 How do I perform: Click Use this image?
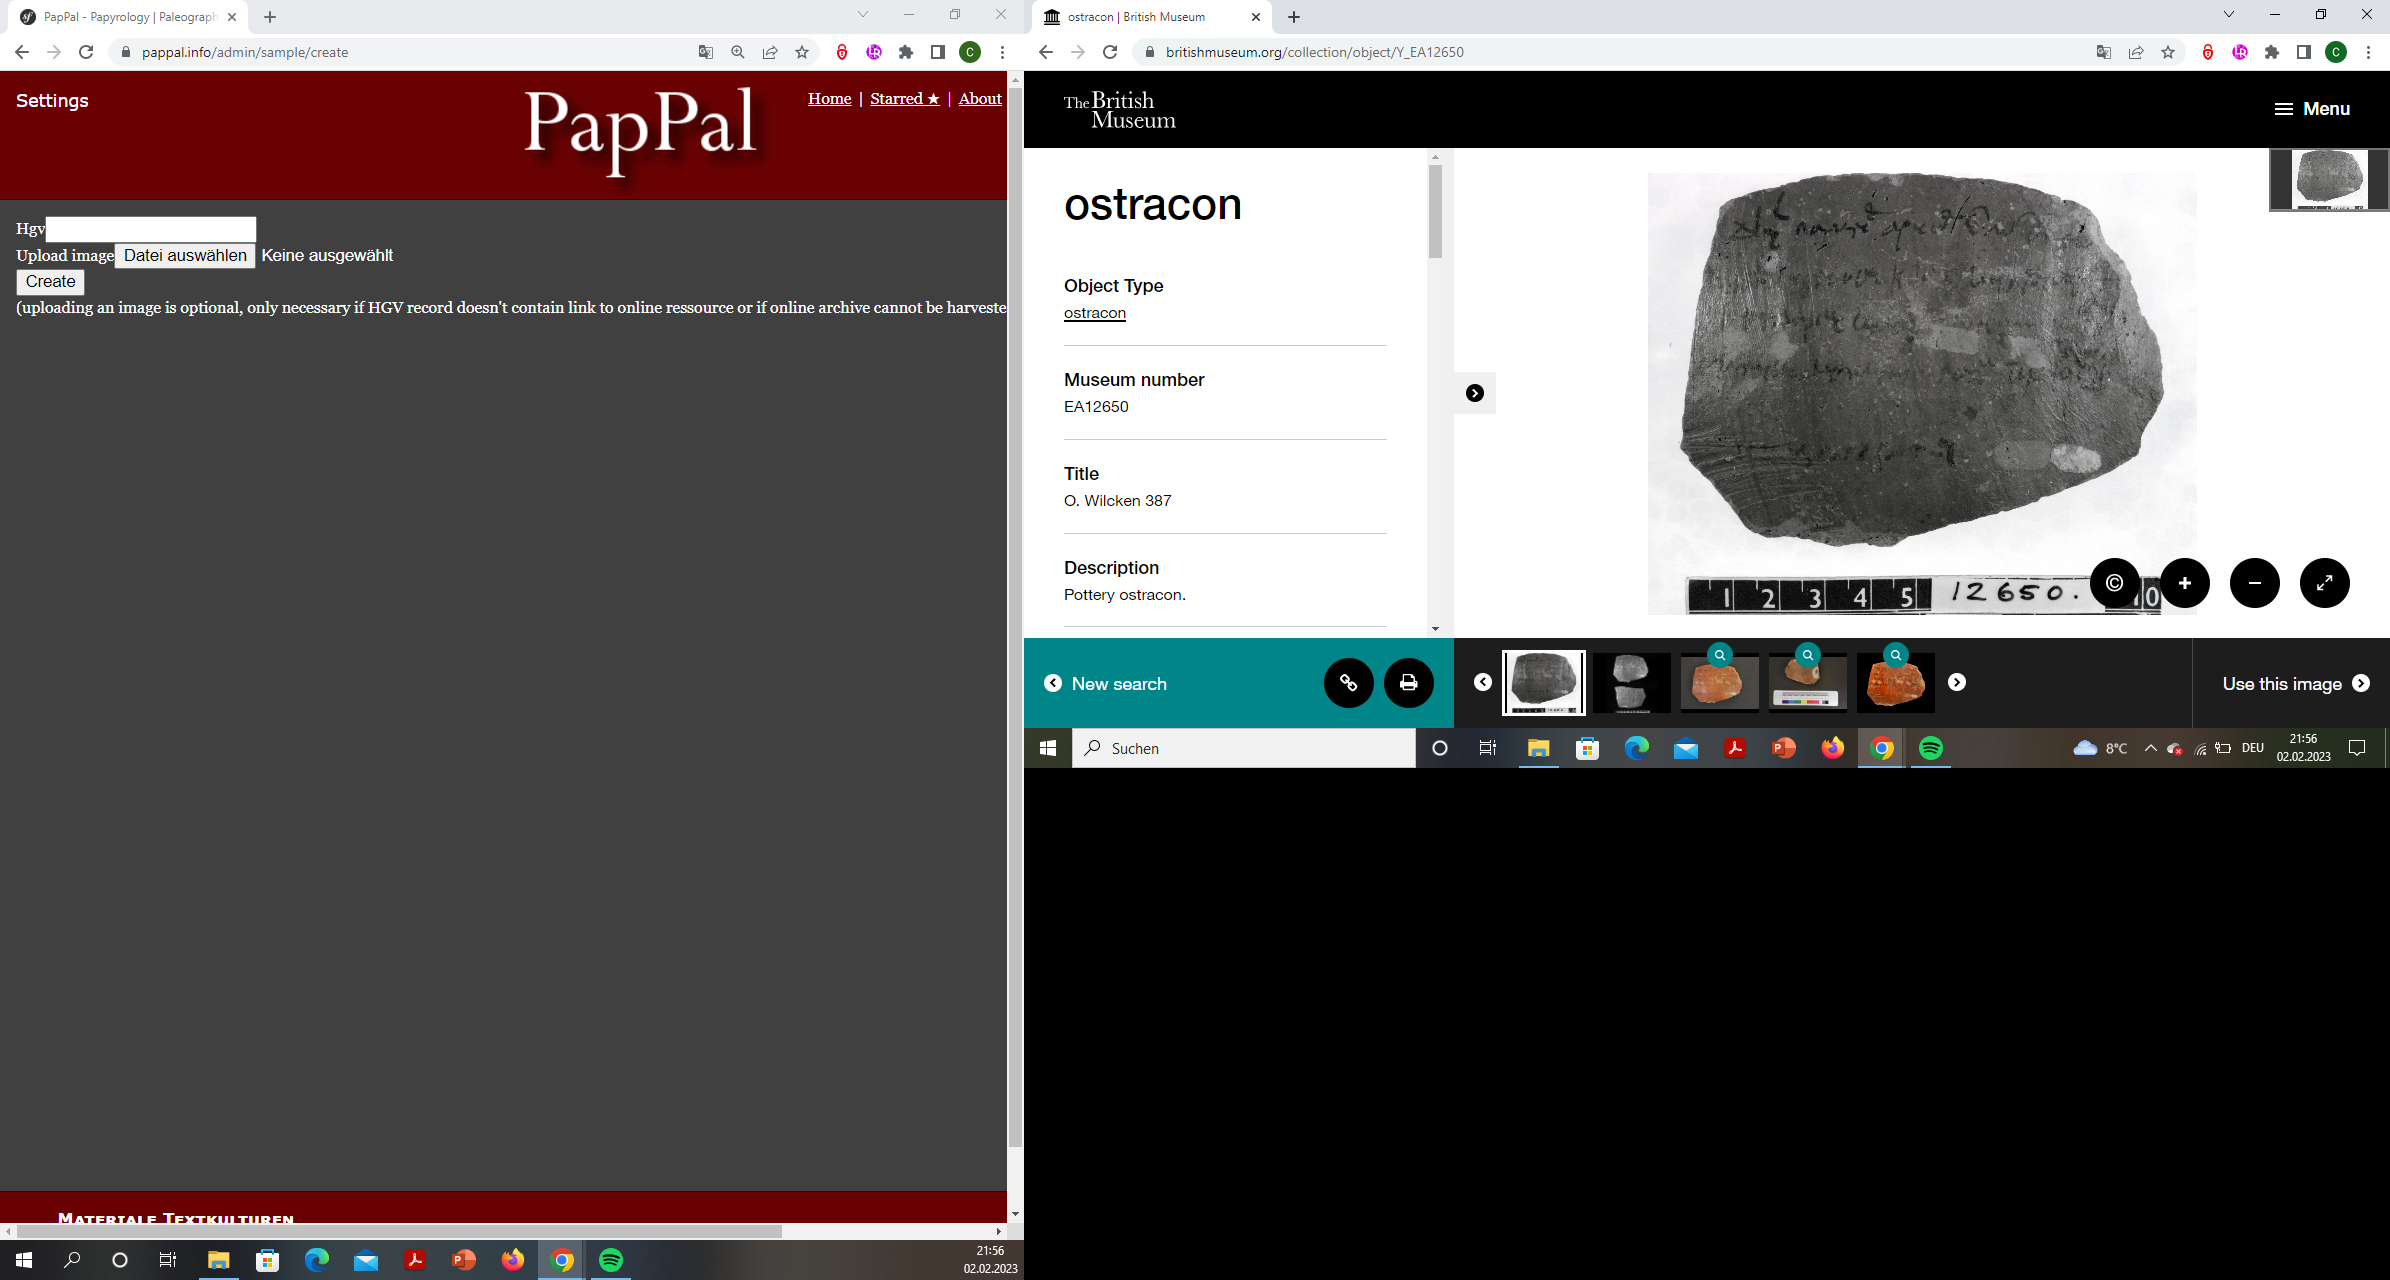click(x=2296, y=684)
